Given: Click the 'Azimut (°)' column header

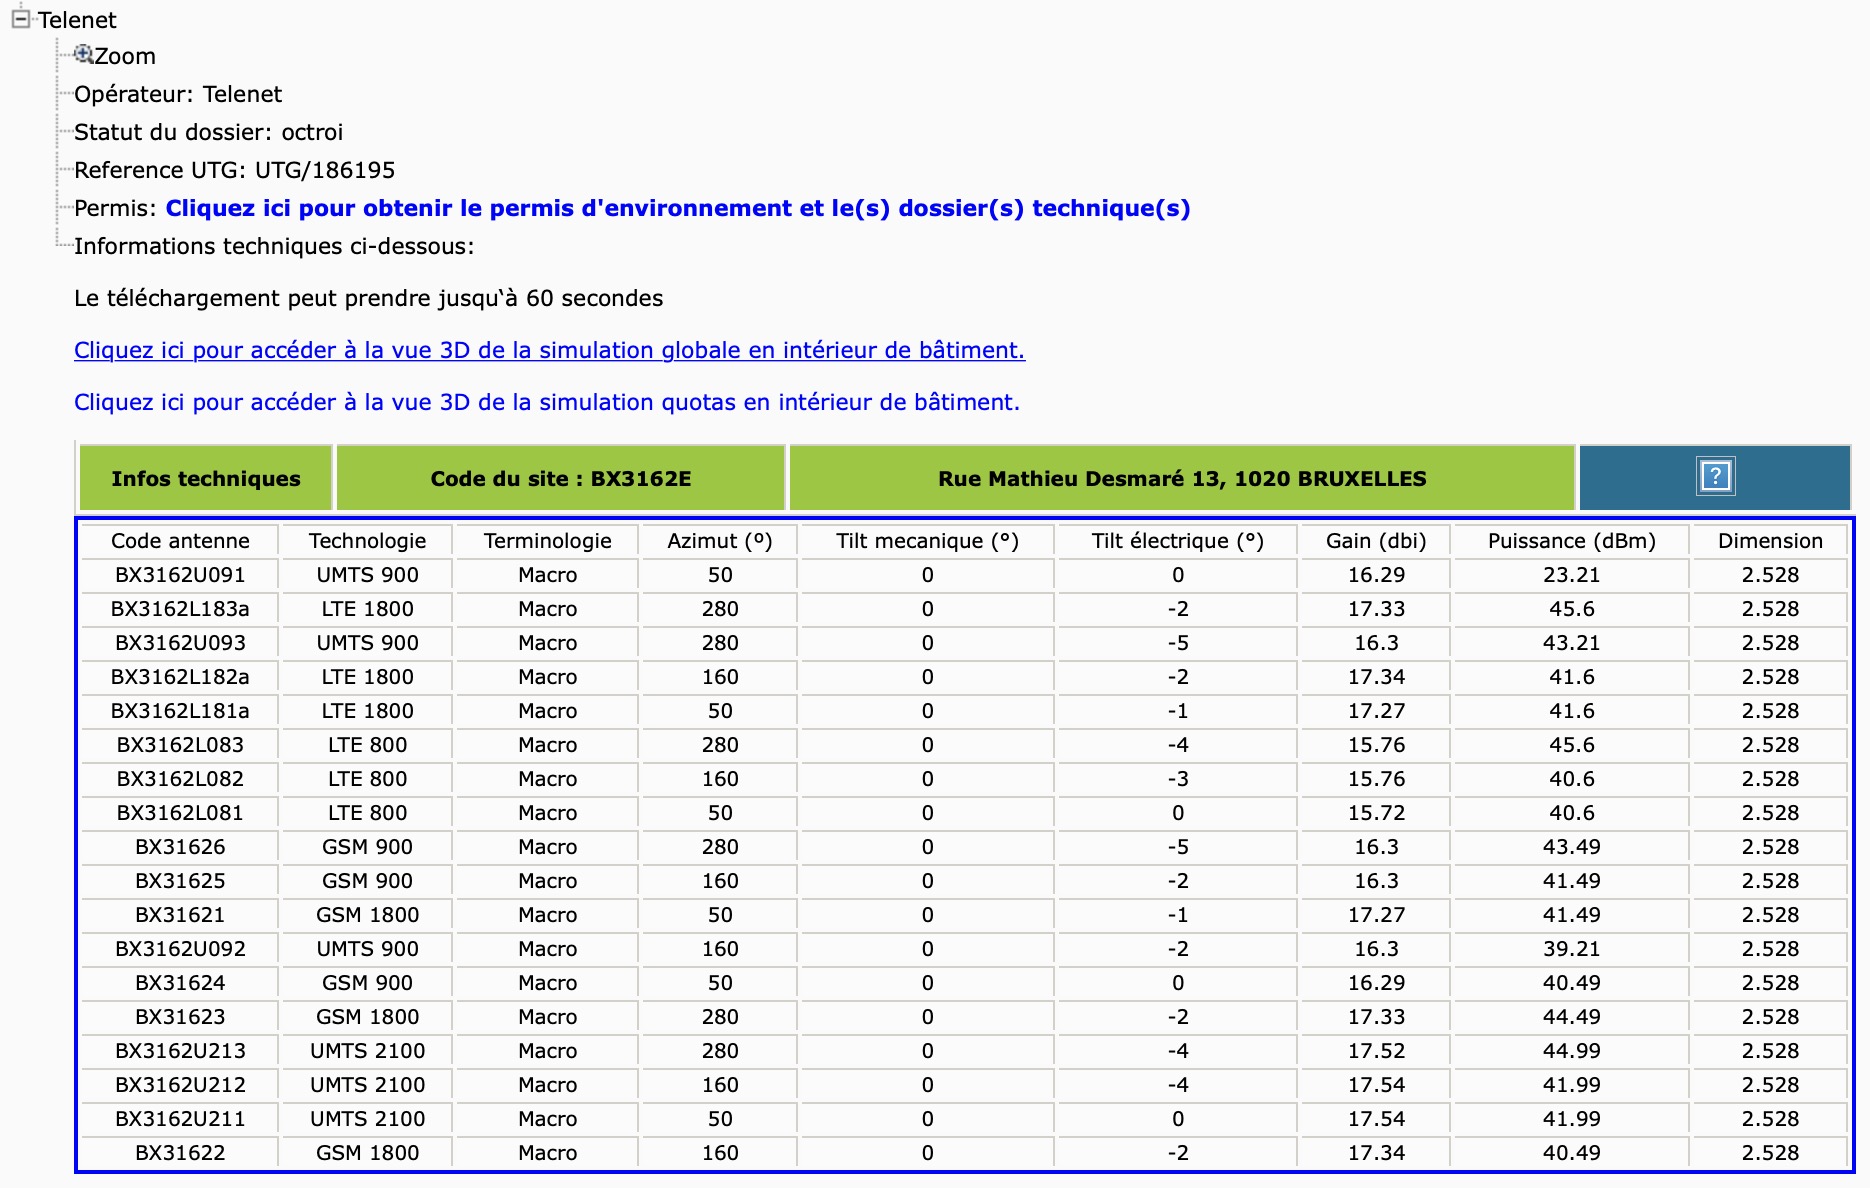Looking at the screenshot, I should pos(720,541).
